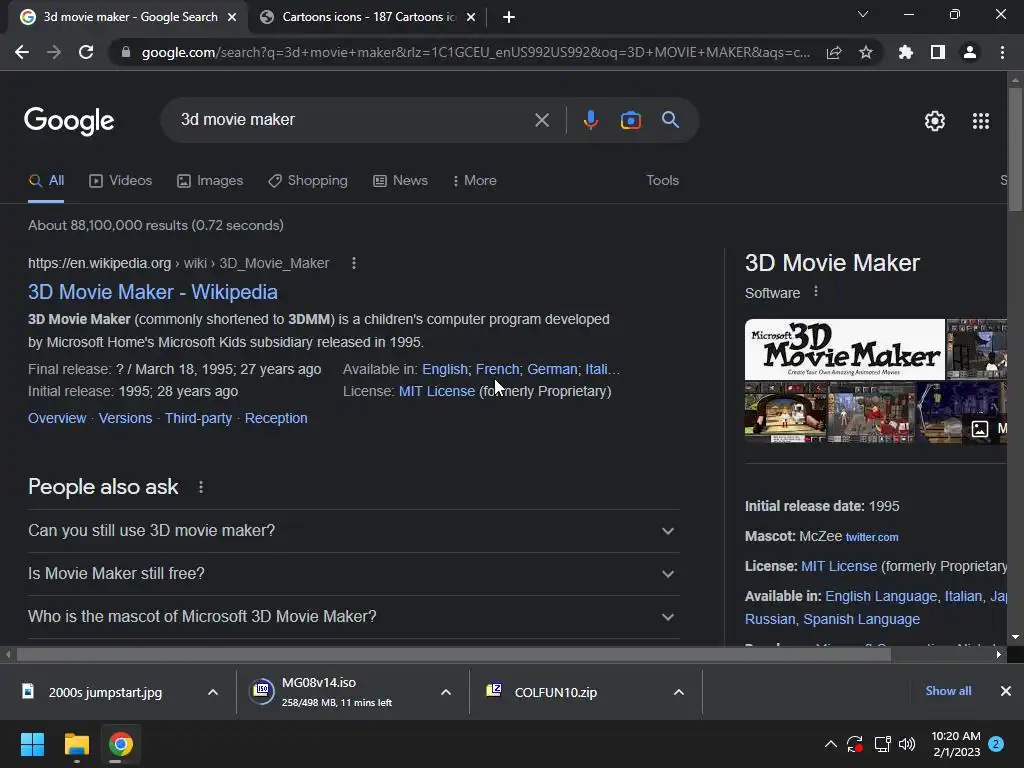Switch to Videos results
The image size is (1024, 768).
(x=121, y=181)
